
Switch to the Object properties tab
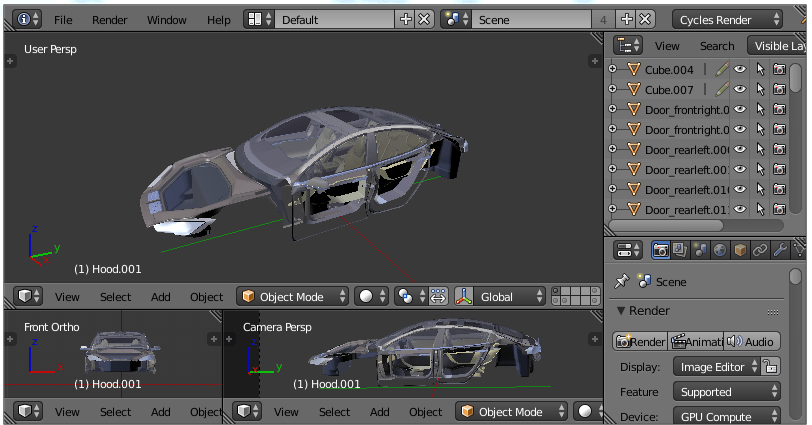(740, 251)
